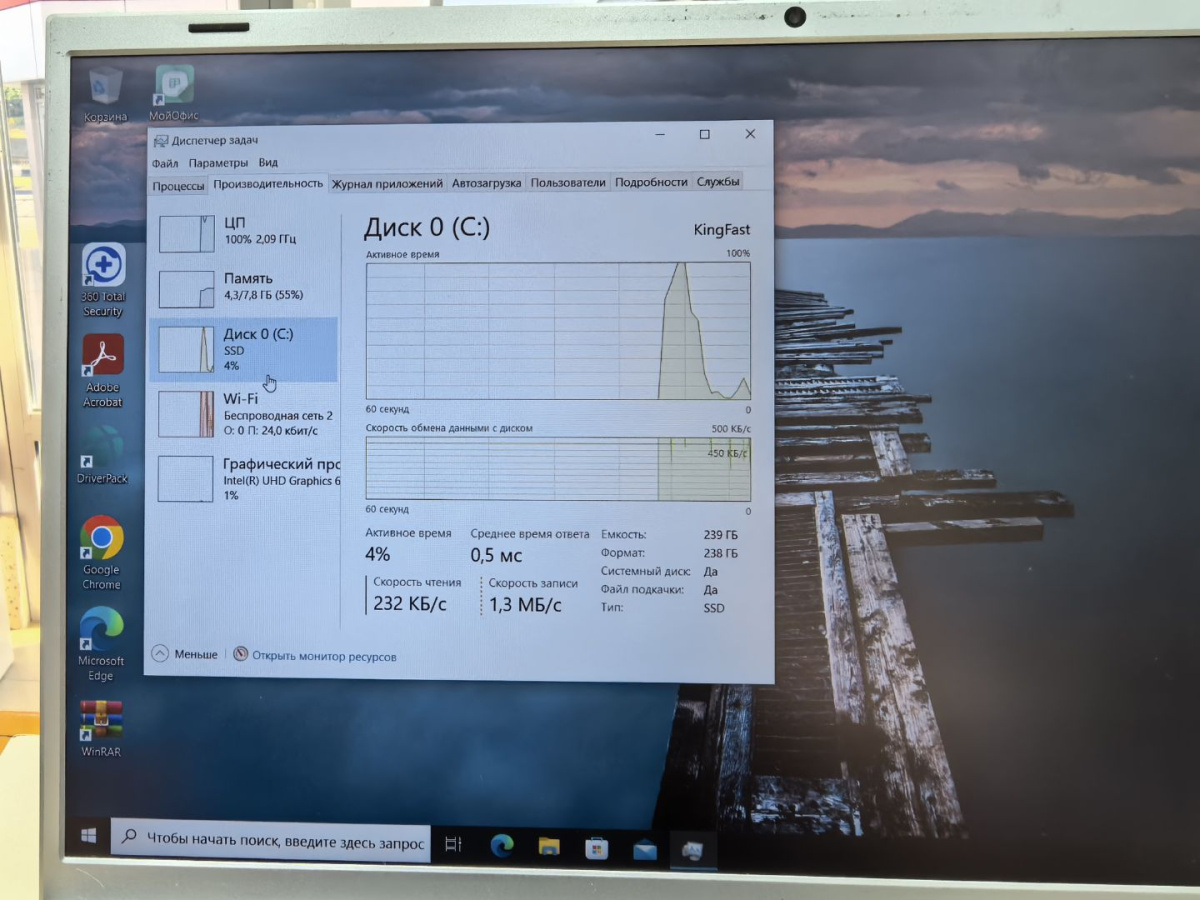Launch Google Chrome from desktop
This screenshot has width=1200, height=900.
(101, 552)
